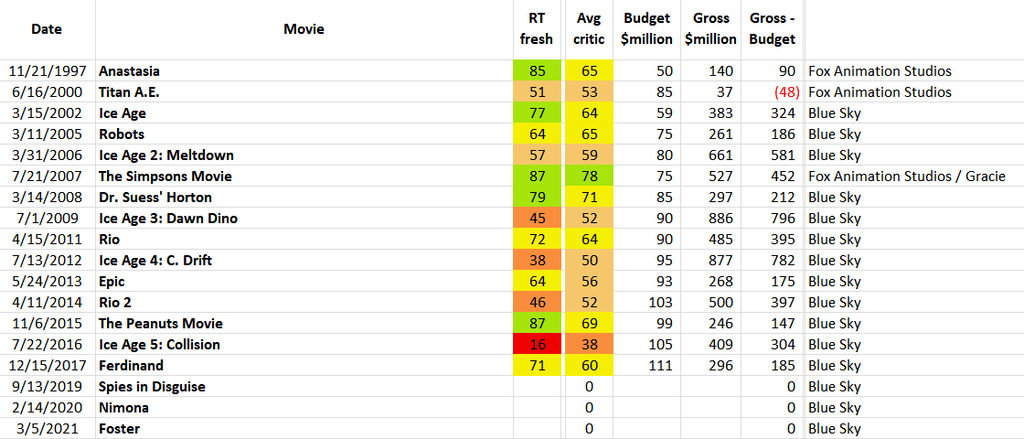Click the green RT score 87 for Peanuts
This screenshot has width=1024, height=439.
click(537, 324)
